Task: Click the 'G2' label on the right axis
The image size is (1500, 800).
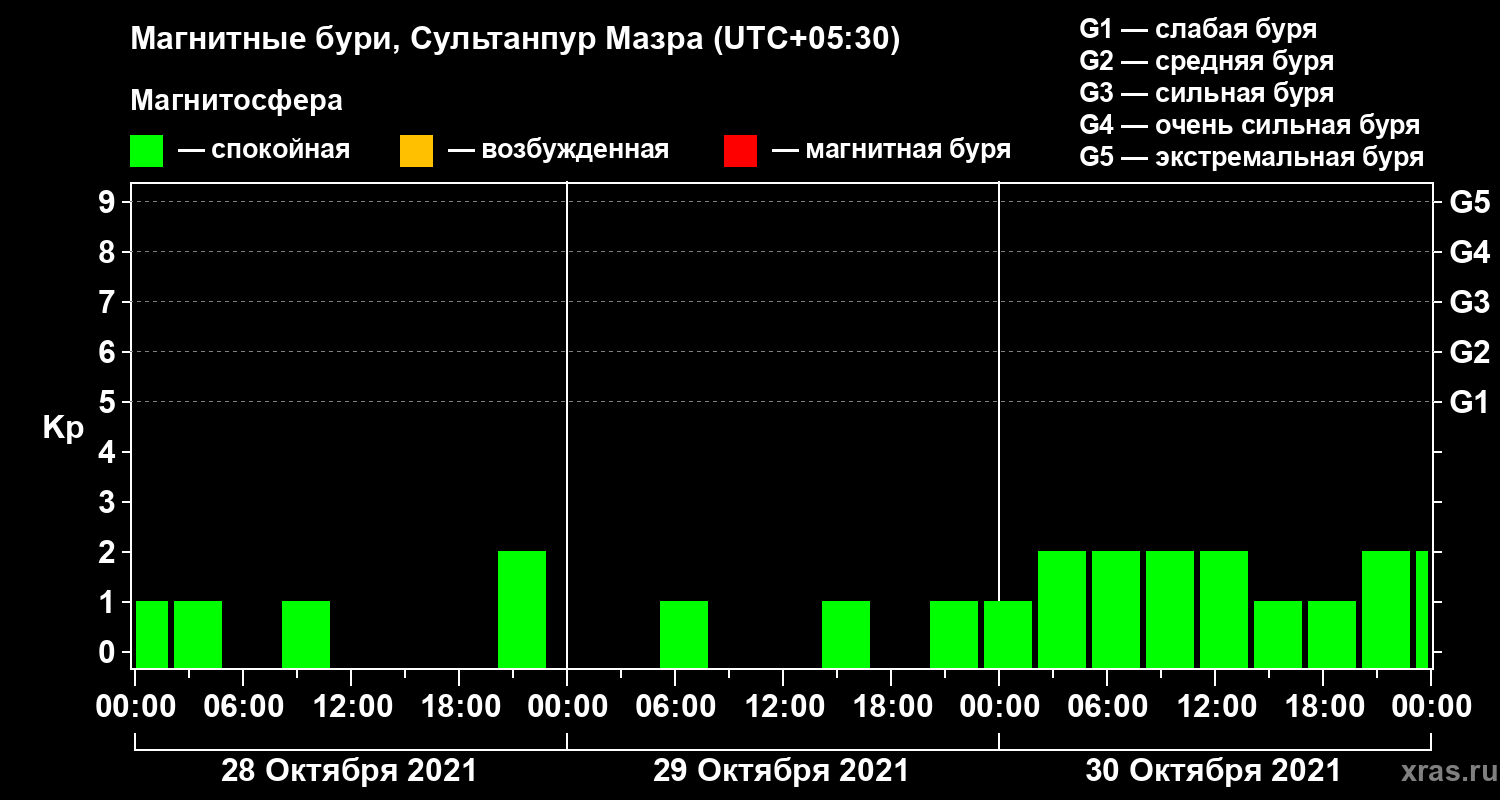Action: 1469,352
